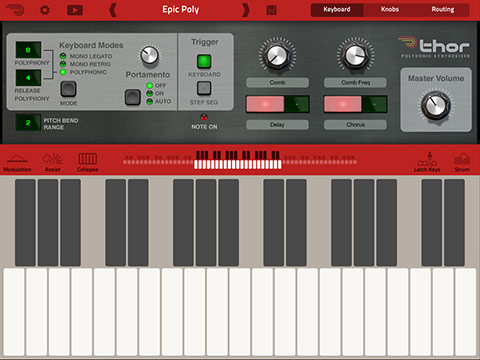The image size is (480, 360).
Task: Toggle the Chorus effect switch
Action: [x=355, y=104]
